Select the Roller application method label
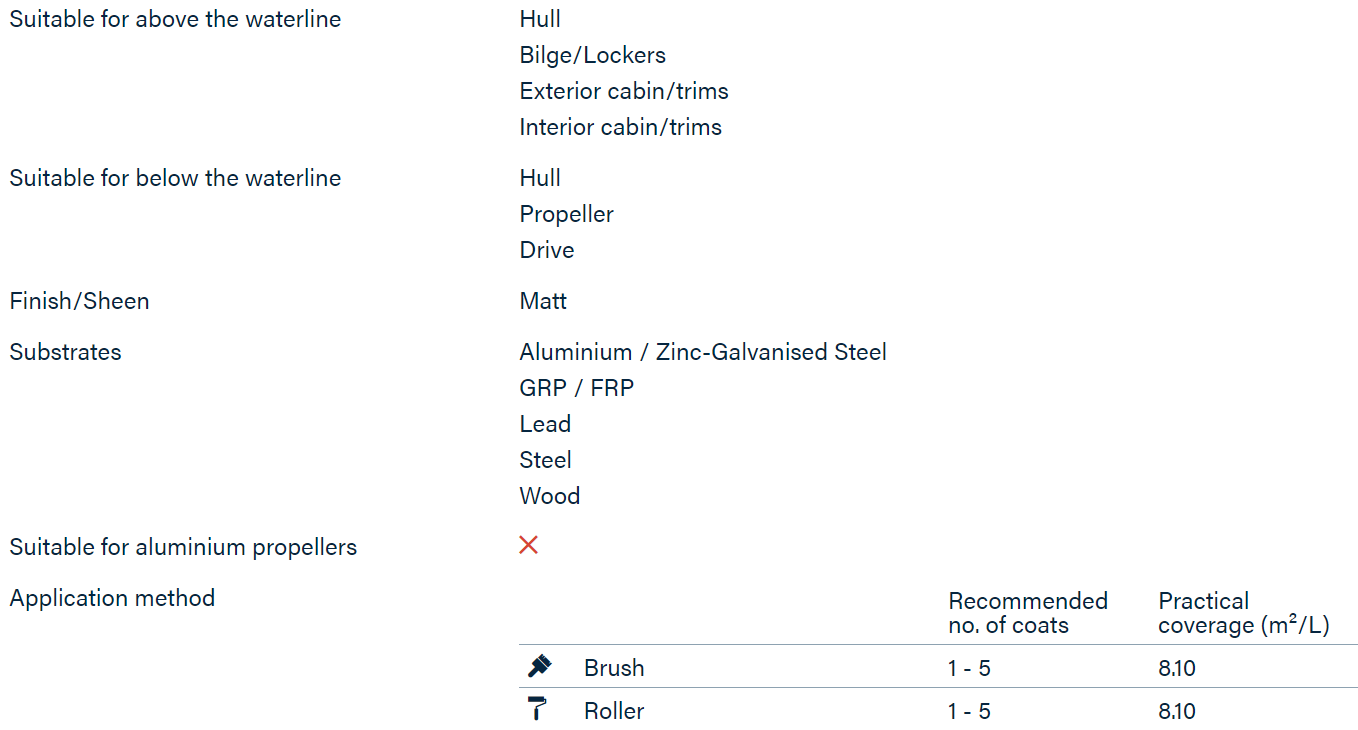1358x730 pixels. tap(614, 711)
